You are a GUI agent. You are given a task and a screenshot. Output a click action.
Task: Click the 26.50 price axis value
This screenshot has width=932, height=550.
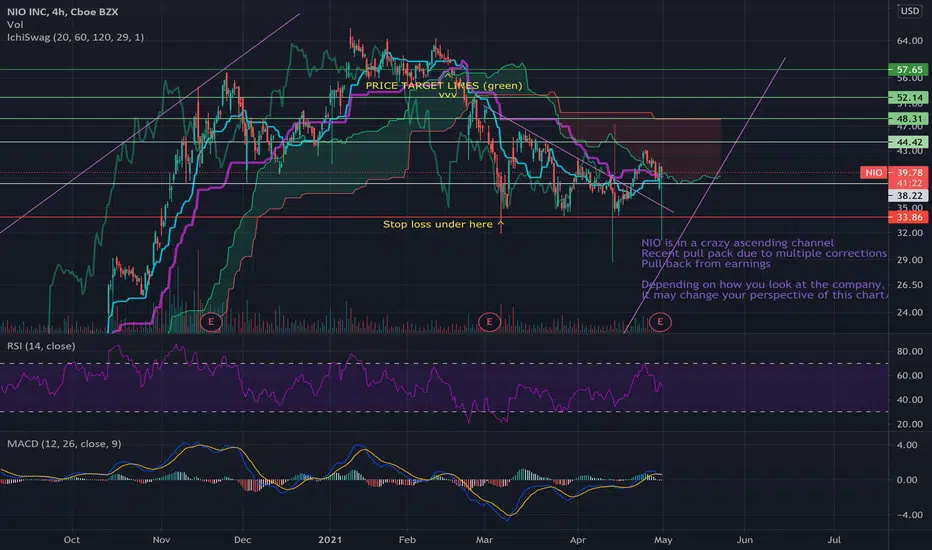[909, 285]
